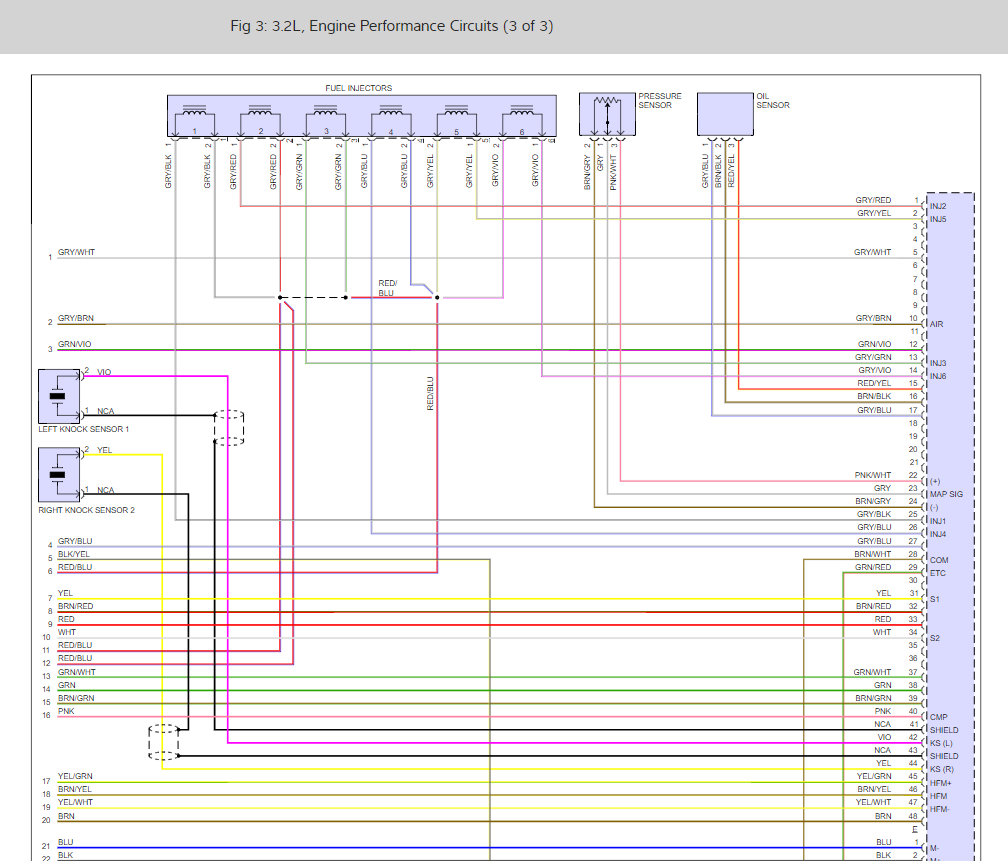Click the 'INJ5' connector pin label
Image resolution: width=1008 pixels, height=867 pixels.
[938, 219]
